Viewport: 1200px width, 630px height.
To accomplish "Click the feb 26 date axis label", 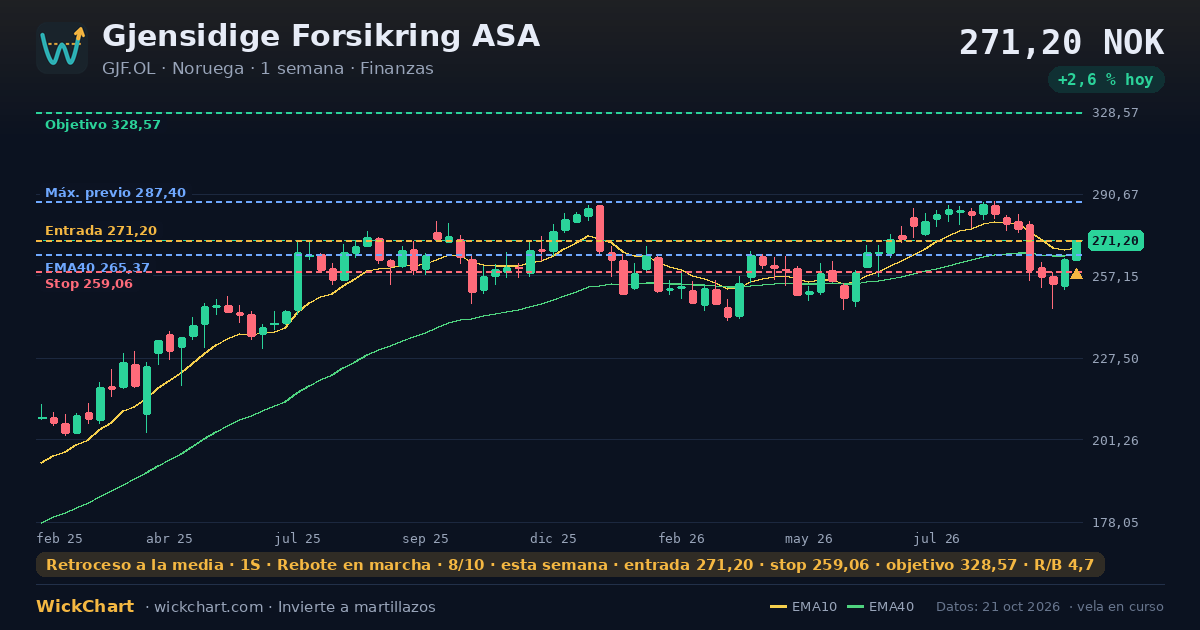I will (681, 538).
